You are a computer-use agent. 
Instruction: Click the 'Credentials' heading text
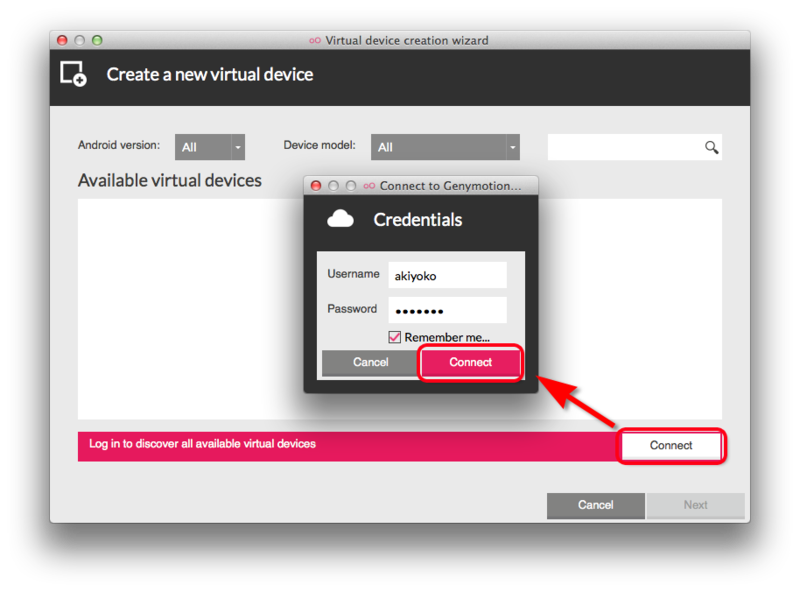coord(418,219)
